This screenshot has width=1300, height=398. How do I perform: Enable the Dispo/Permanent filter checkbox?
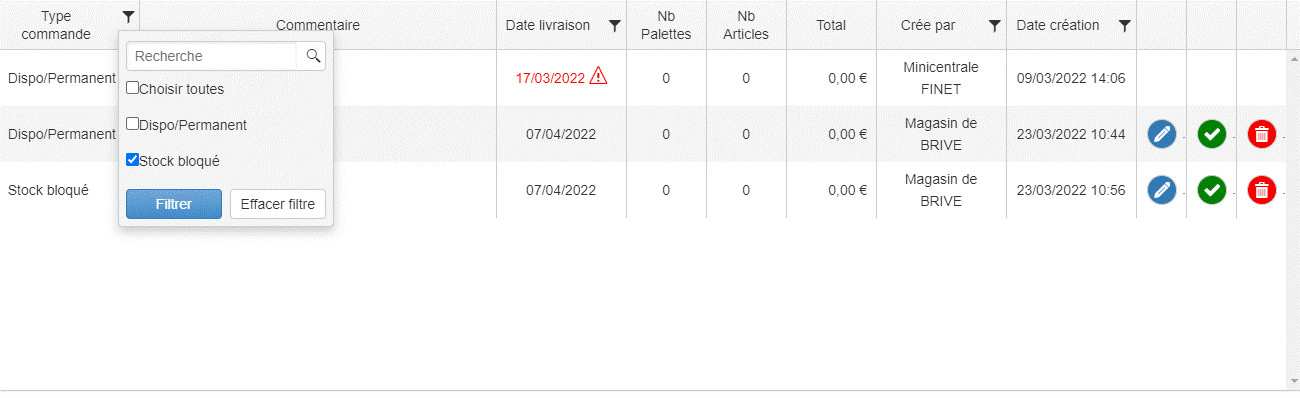click(133, 124)
